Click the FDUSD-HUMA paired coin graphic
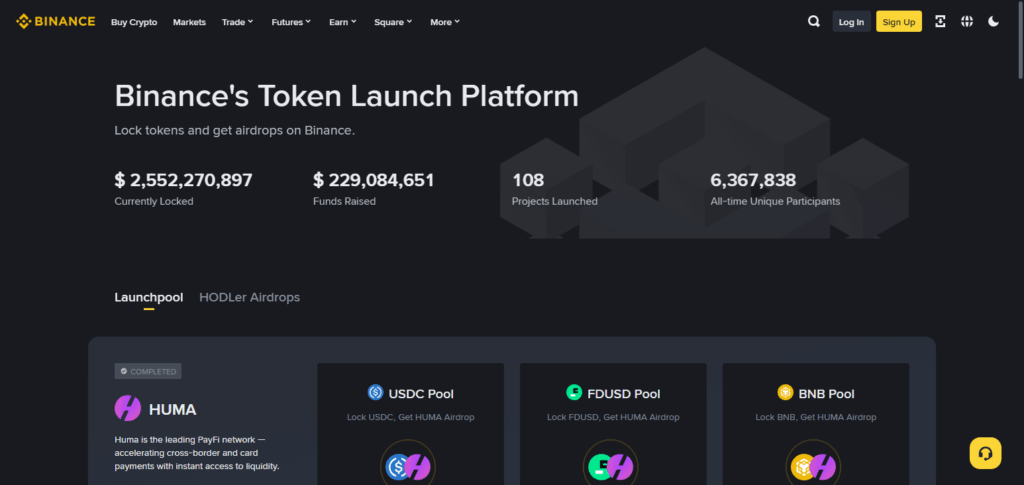The image size is (1024, 485). (x=611, y=466)
